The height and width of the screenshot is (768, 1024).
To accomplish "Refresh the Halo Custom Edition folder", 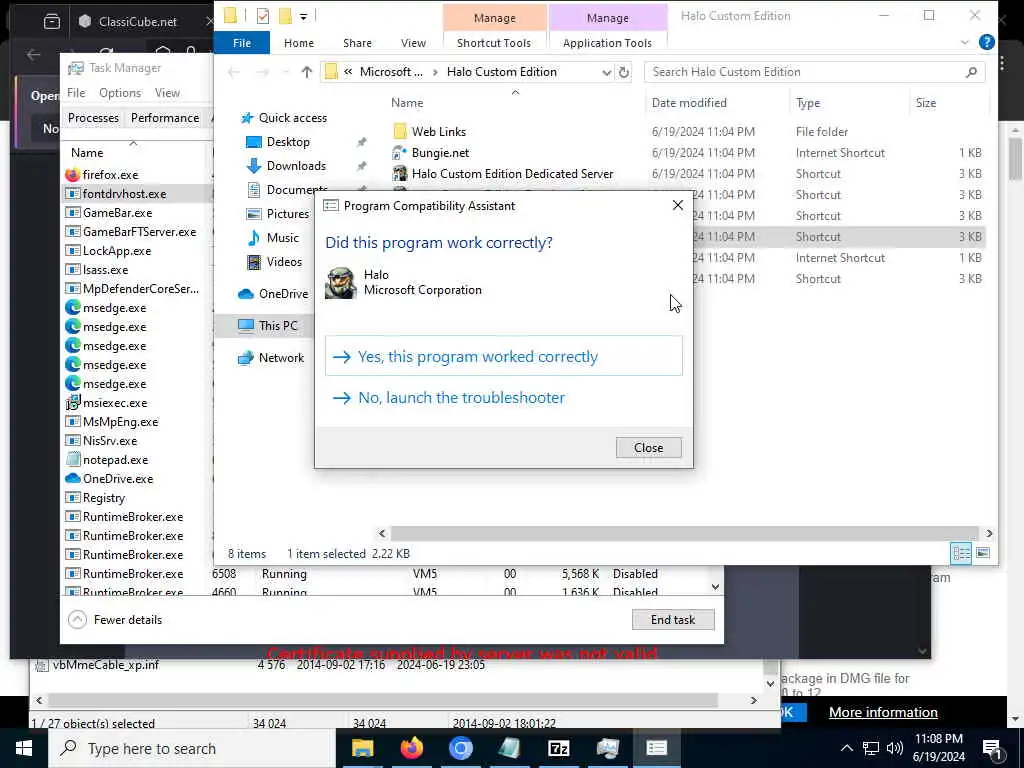I will tap(624, 72).
